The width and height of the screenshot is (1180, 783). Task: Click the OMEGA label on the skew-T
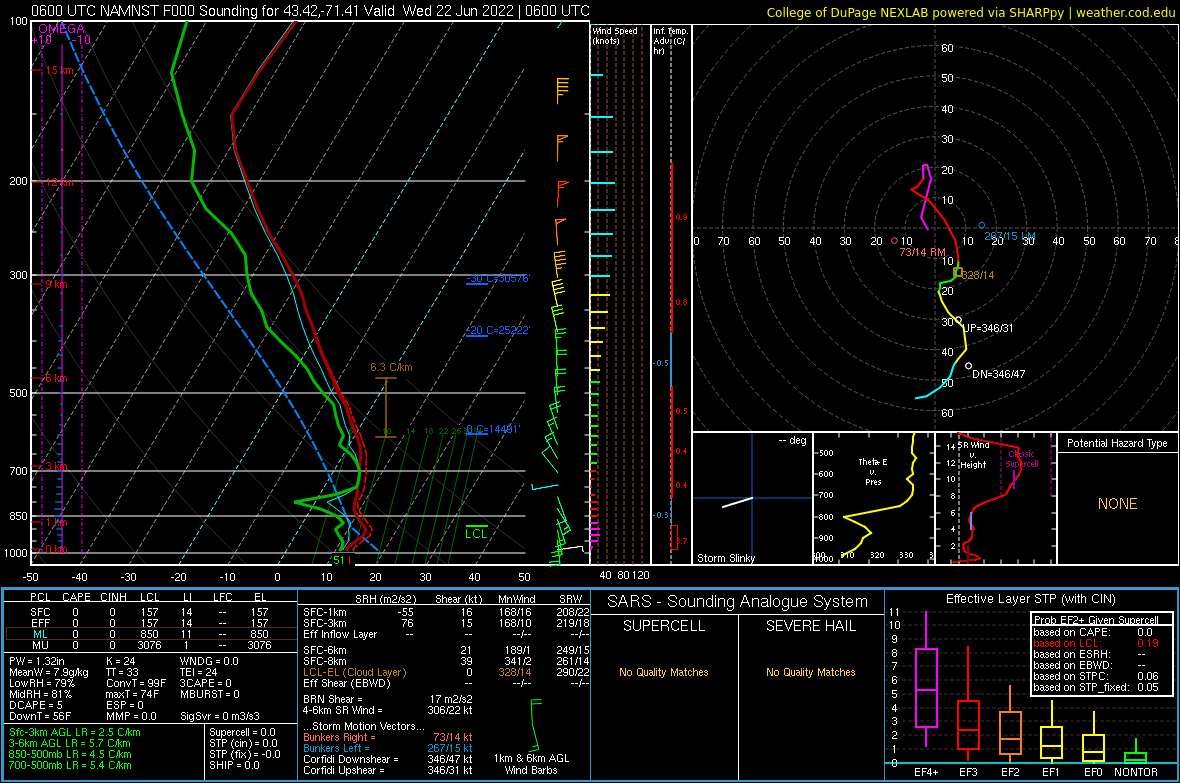[x=61, y=29]
